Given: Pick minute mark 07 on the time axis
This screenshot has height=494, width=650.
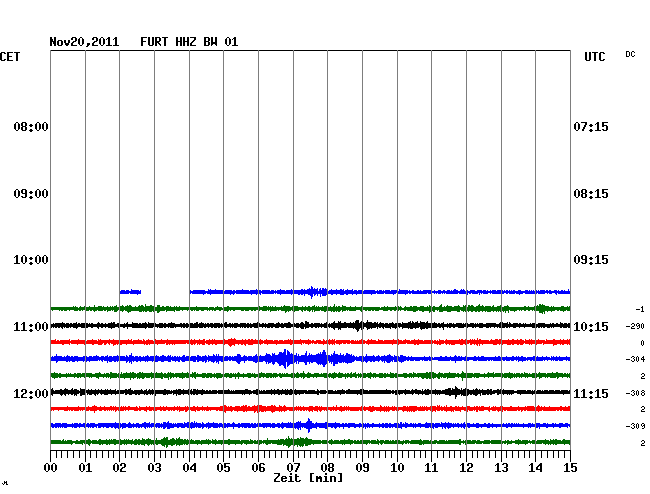Looking at the screenshot, I should 293,468.
